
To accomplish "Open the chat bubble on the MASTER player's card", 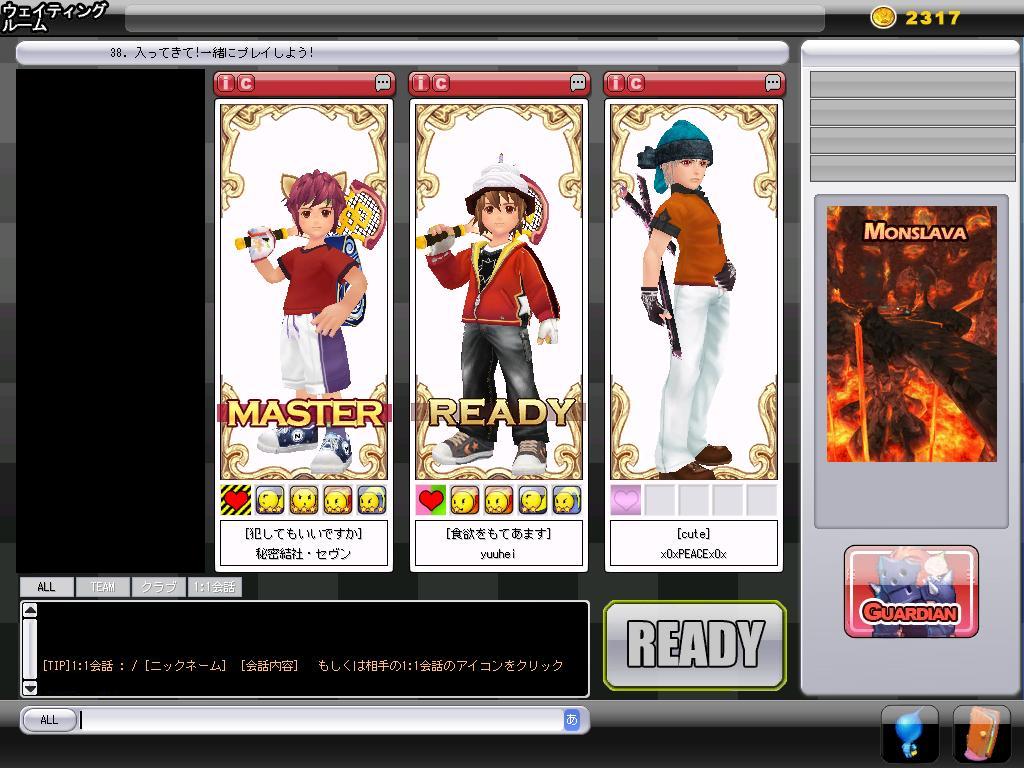I will pyautogui.click(x=383, y=83).
